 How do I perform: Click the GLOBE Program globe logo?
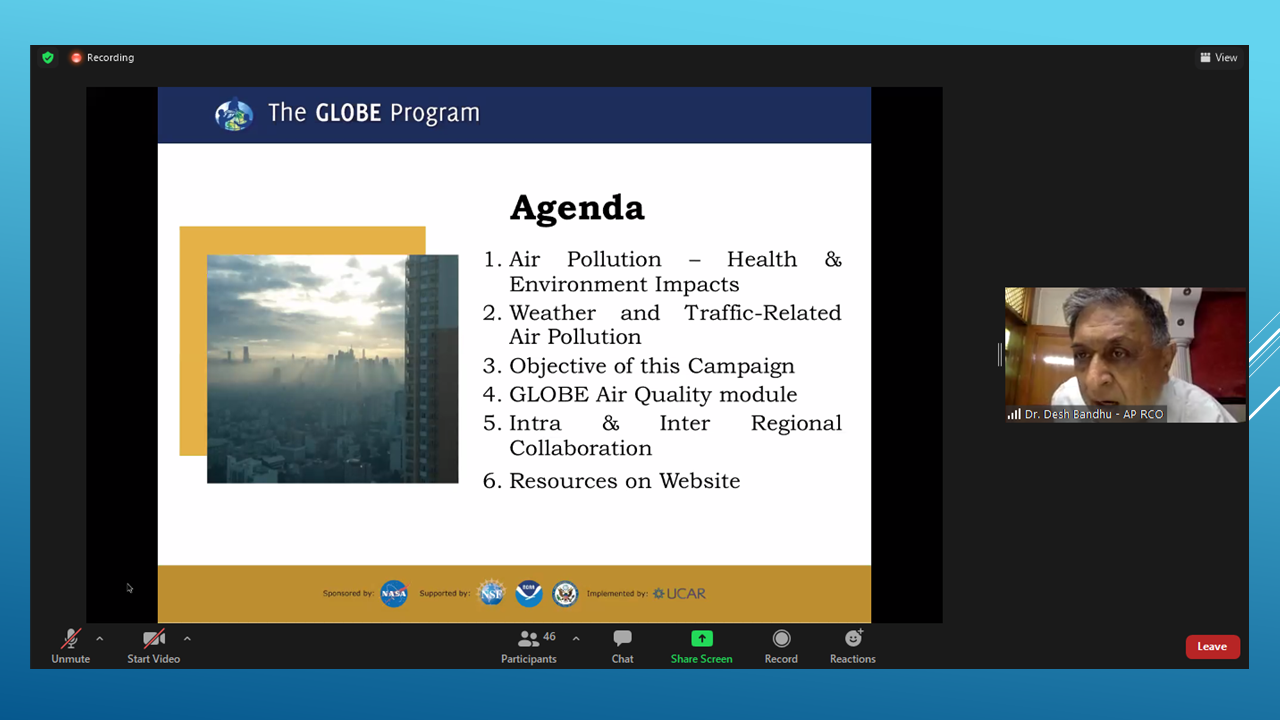tap(234, 115)
